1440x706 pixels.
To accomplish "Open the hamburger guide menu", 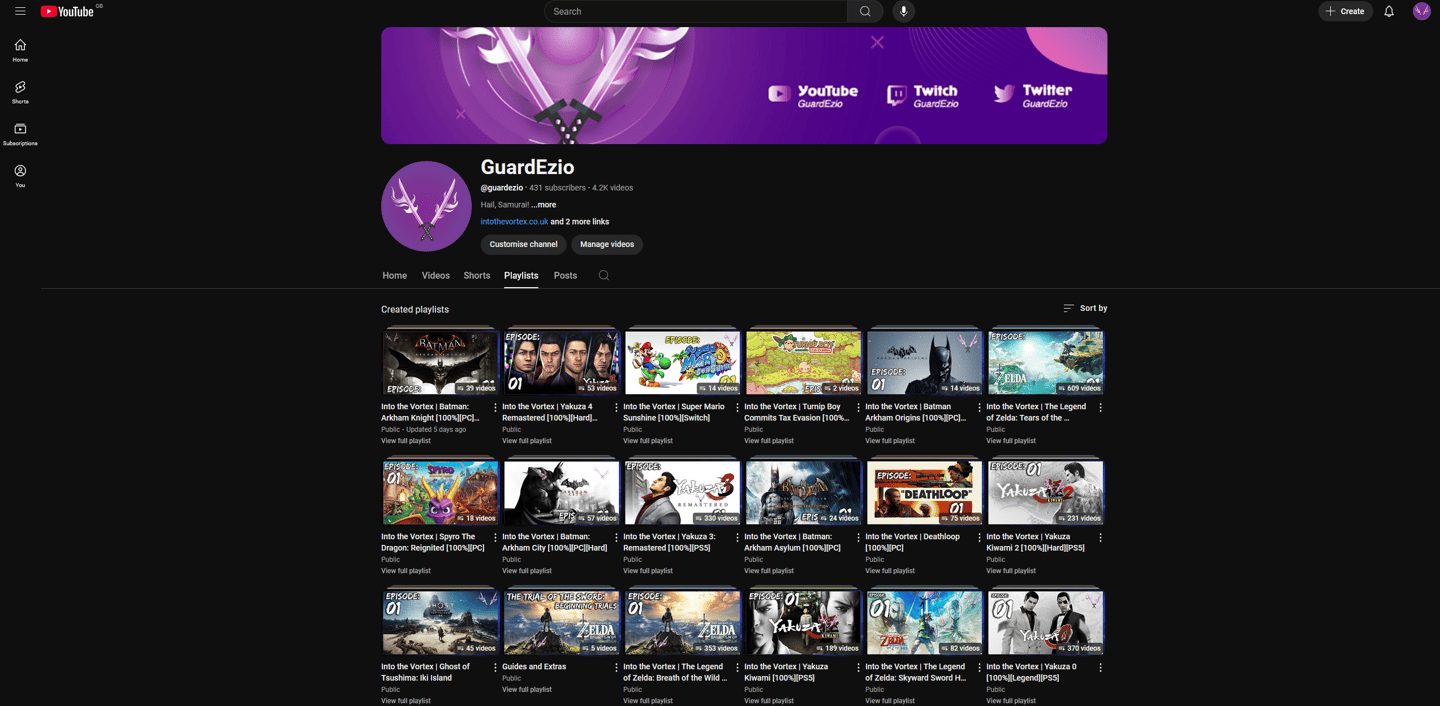I will pos(20,11).
